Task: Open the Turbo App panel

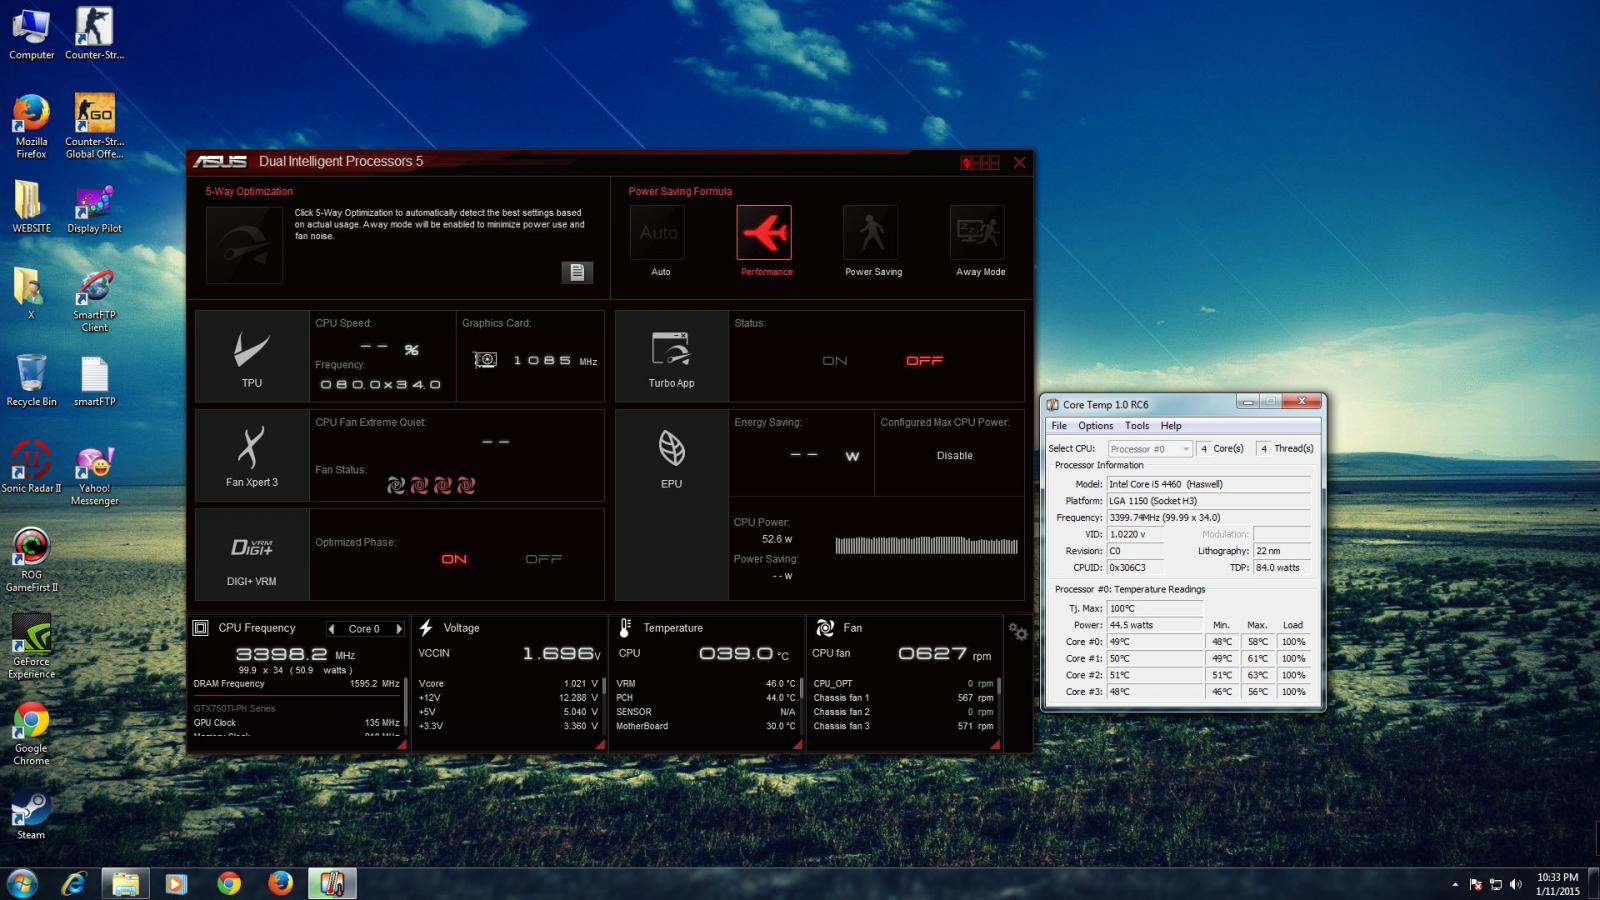Action: click(672, 356)
